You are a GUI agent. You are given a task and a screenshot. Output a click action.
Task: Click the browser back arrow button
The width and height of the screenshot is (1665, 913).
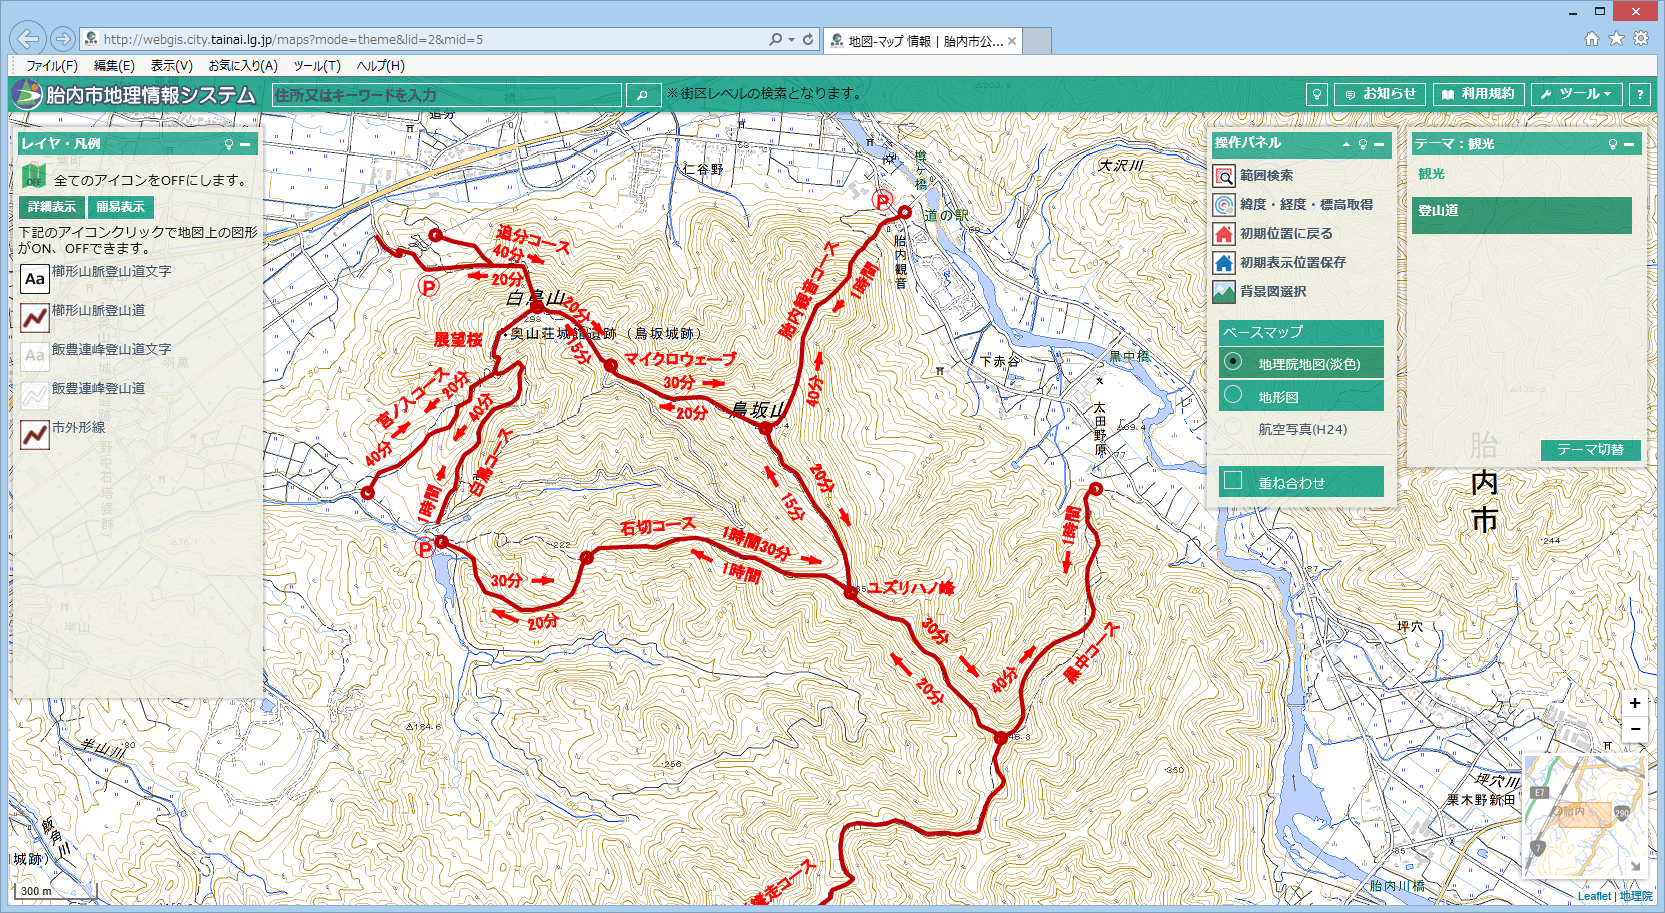pyautogui.click(x=28, y=39)
